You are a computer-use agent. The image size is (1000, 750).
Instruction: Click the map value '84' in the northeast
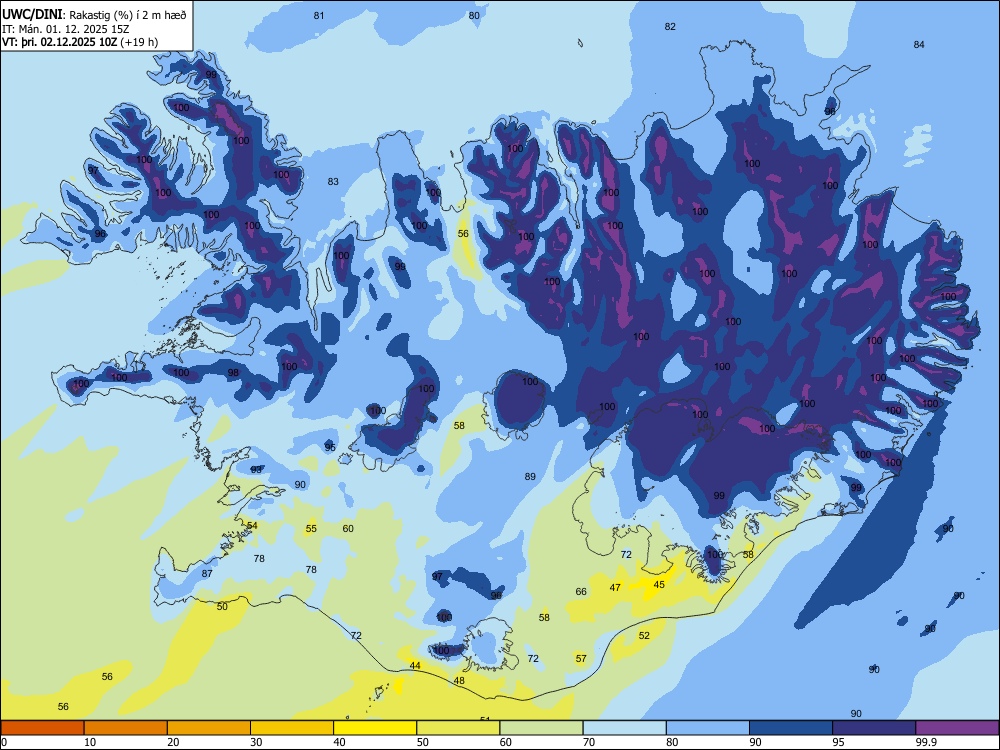point(918,44)
